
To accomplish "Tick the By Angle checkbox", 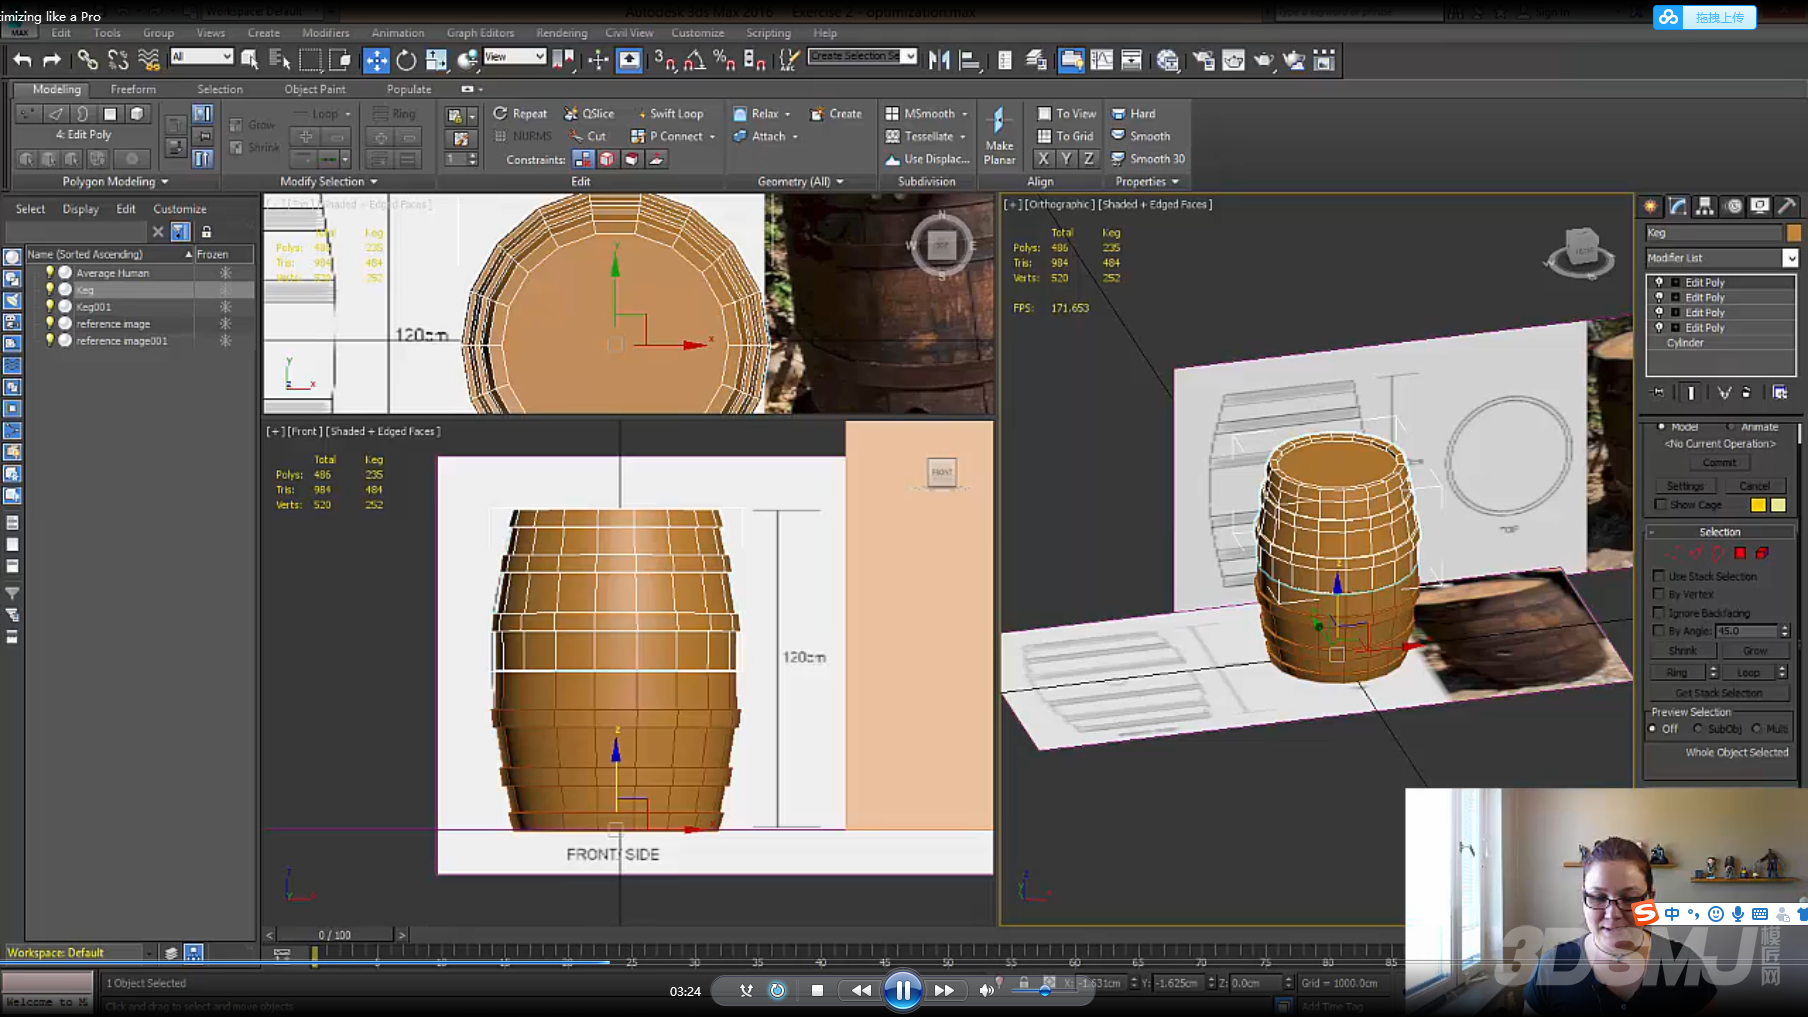I will tap(1659, 631).
